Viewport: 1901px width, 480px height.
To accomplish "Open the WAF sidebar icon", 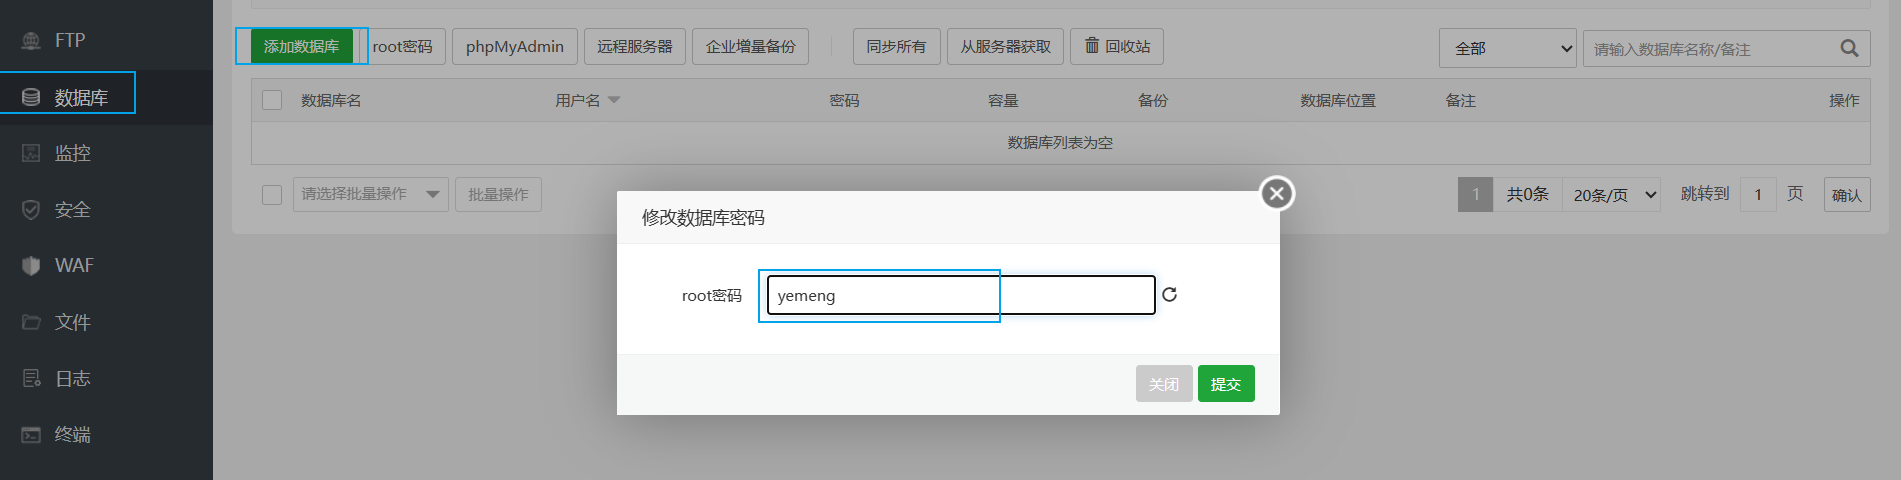I will 31,266.
